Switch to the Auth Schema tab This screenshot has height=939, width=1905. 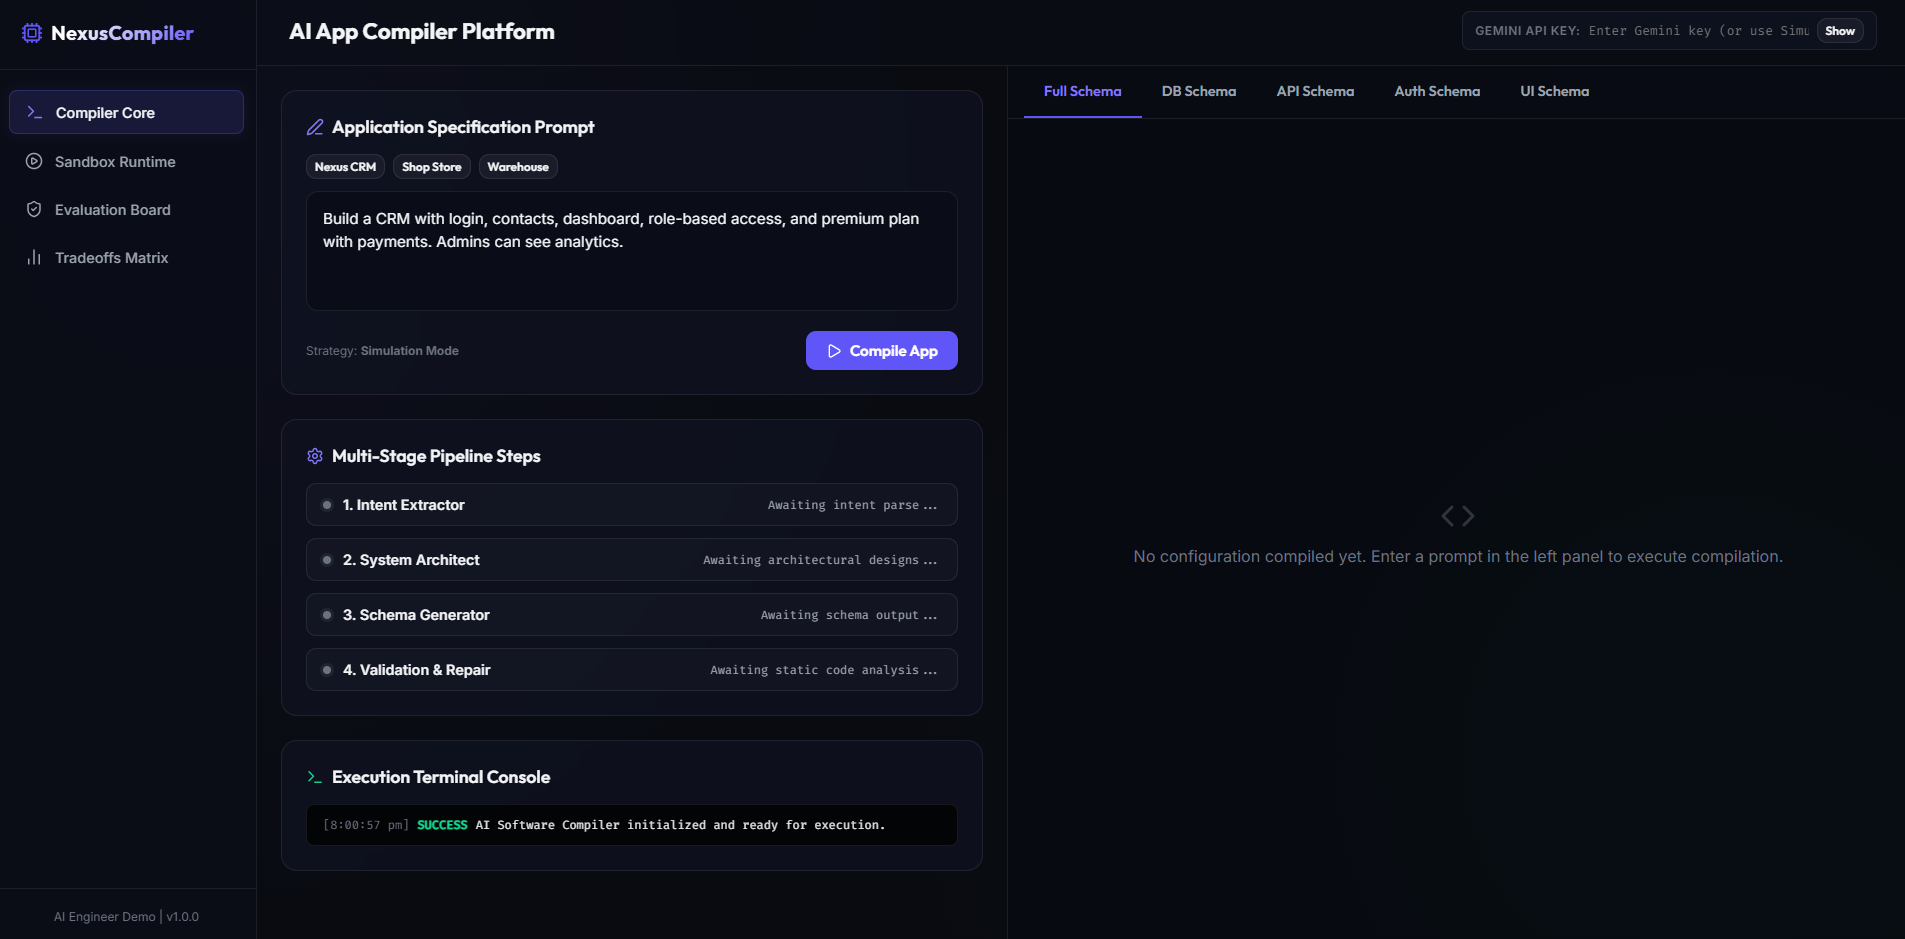[1437, 91]
